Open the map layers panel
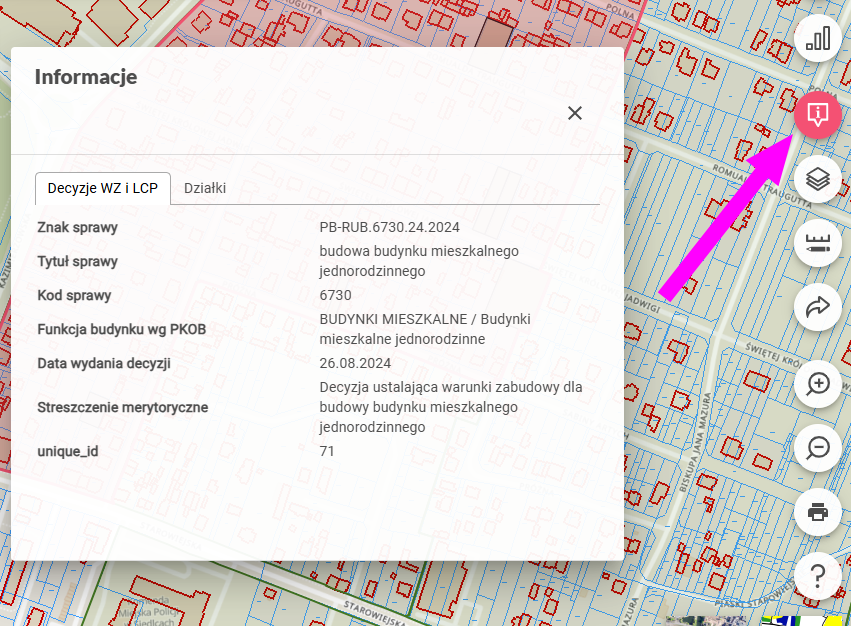This screenshot has height=626, width=851. [818, 179]
